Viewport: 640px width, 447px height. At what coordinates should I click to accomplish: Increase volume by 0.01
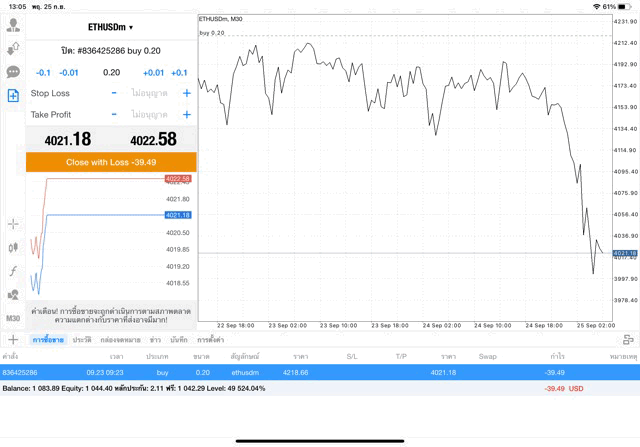pyautogui.click(x=153, y=73)
